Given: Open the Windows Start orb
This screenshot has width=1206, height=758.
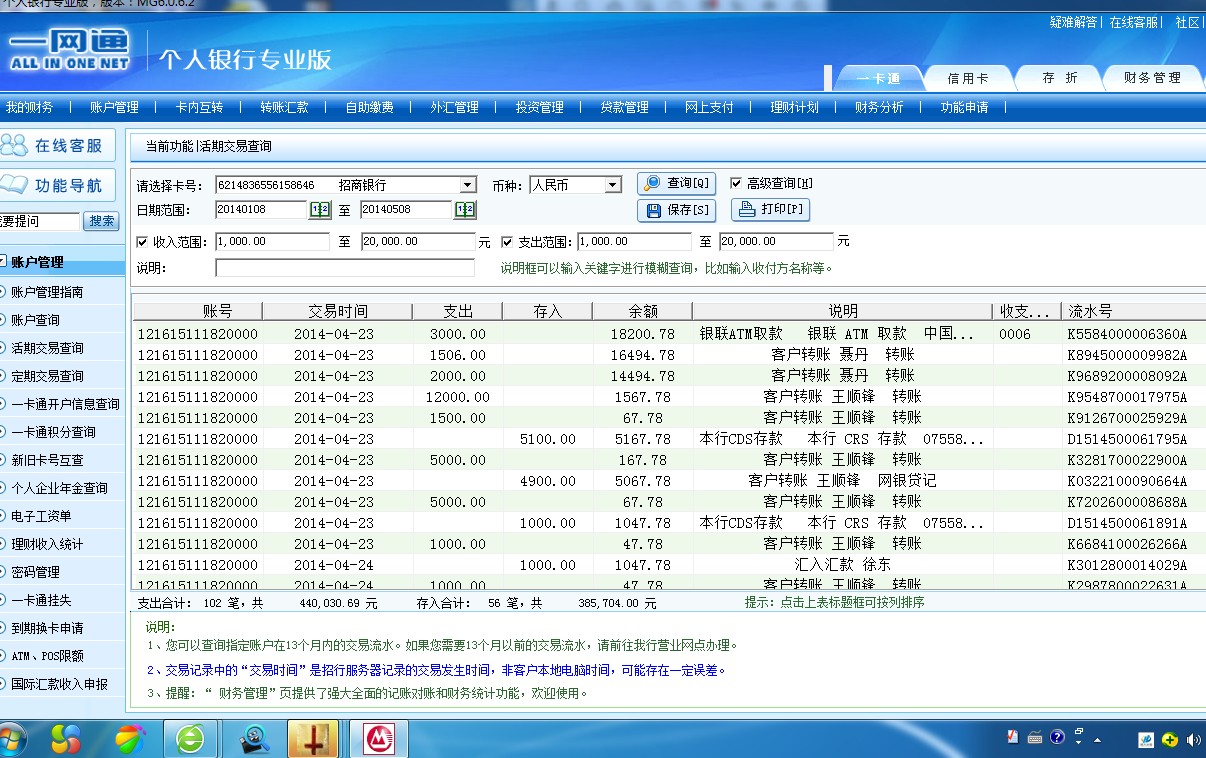Looking at the screenshot, I should pyautogui.click(x=9, y=740).
